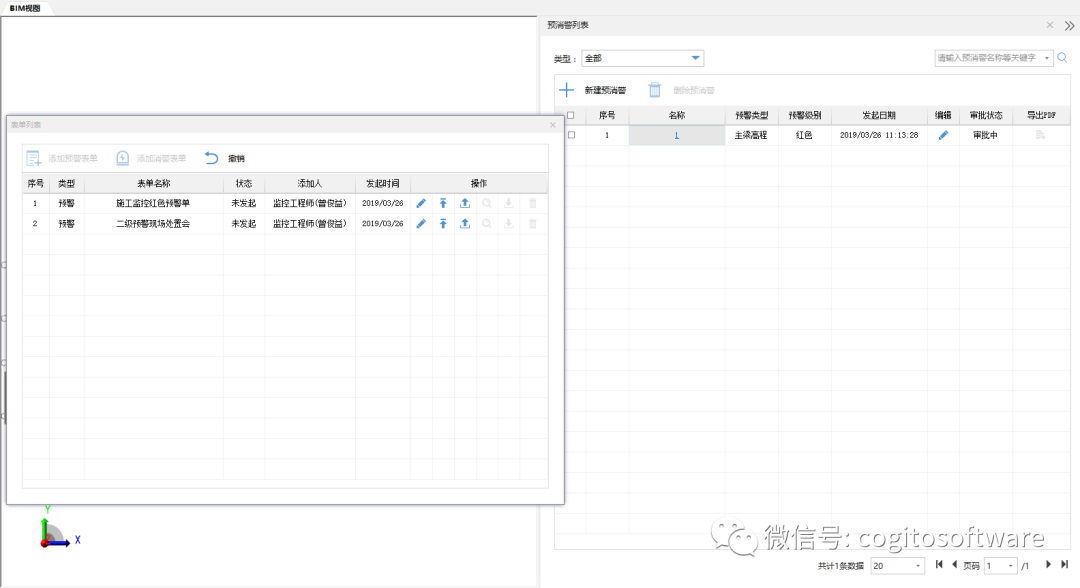Collapse 预消警列表 panel with double chevron
The width and height of the screenshot is (1080, 588).
point(1069,26)
